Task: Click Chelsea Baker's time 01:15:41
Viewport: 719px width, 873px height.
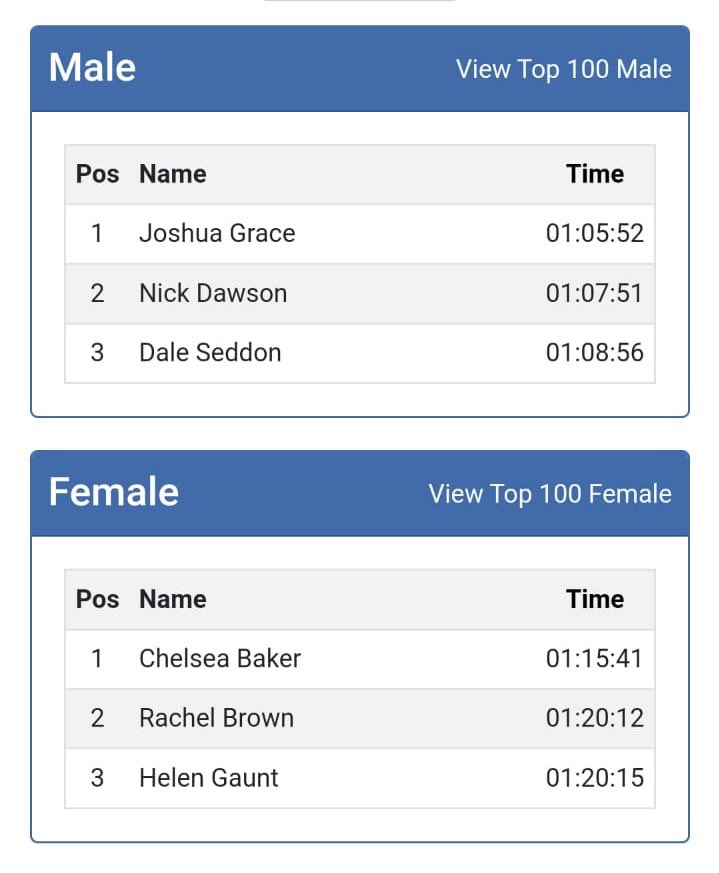Action: pyautogui.click(x=594, y=659)
